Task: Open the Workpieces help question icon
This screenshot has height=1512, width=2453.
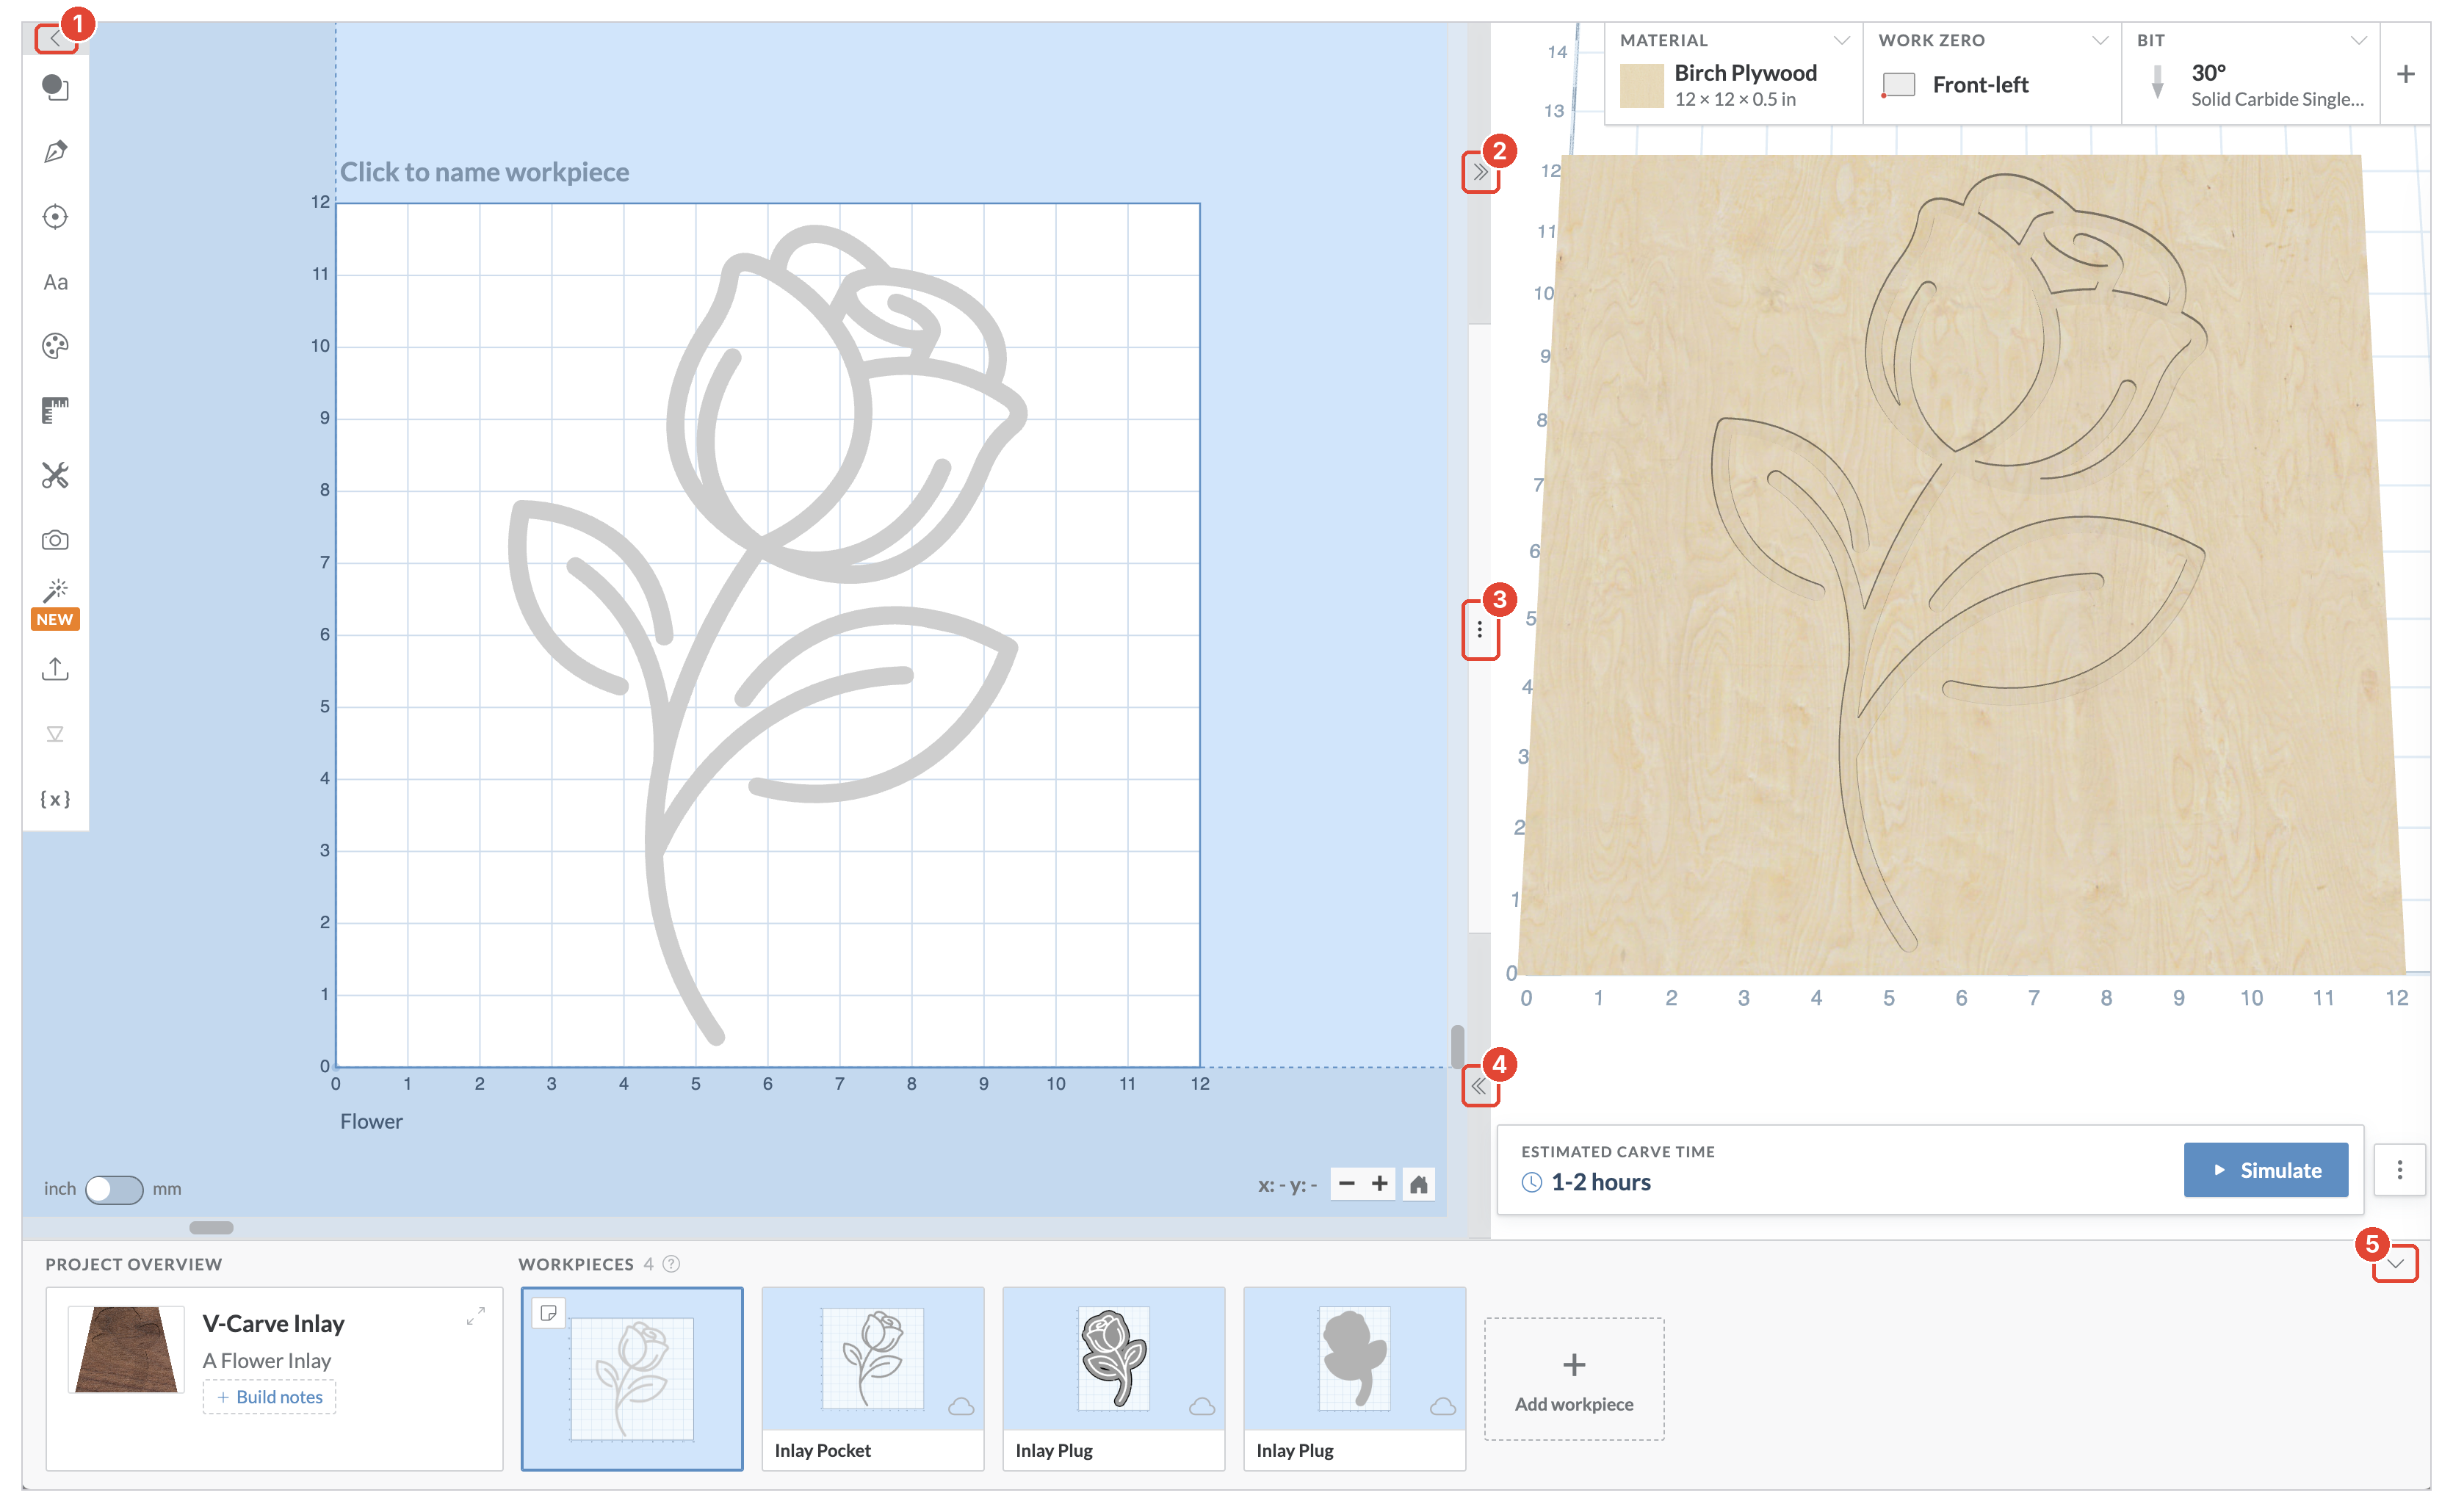Action: point(672,1264)
